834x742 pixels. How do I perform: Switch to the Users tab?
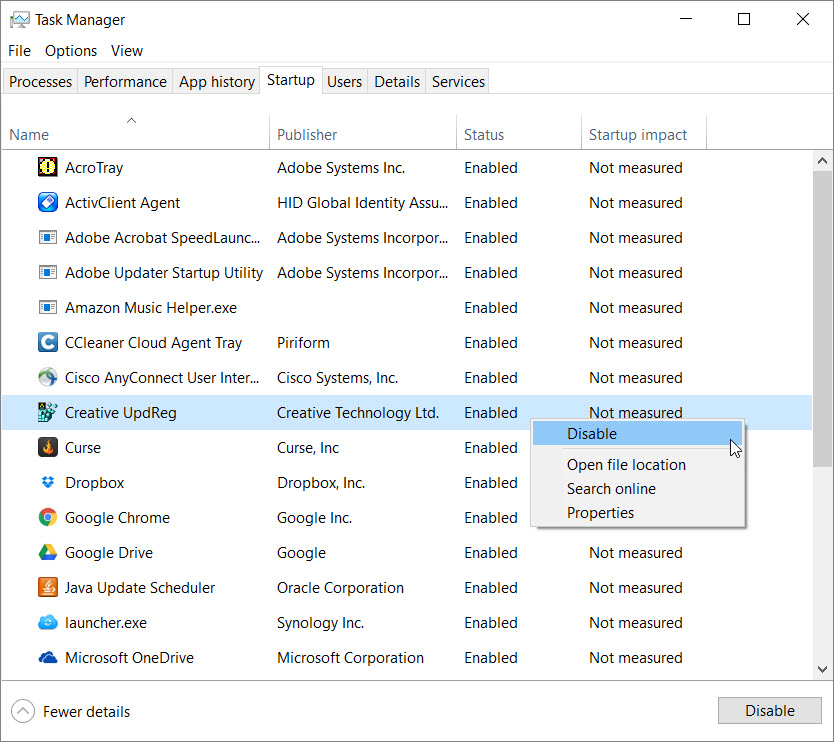pyautogui.click(x=344, y=81)
